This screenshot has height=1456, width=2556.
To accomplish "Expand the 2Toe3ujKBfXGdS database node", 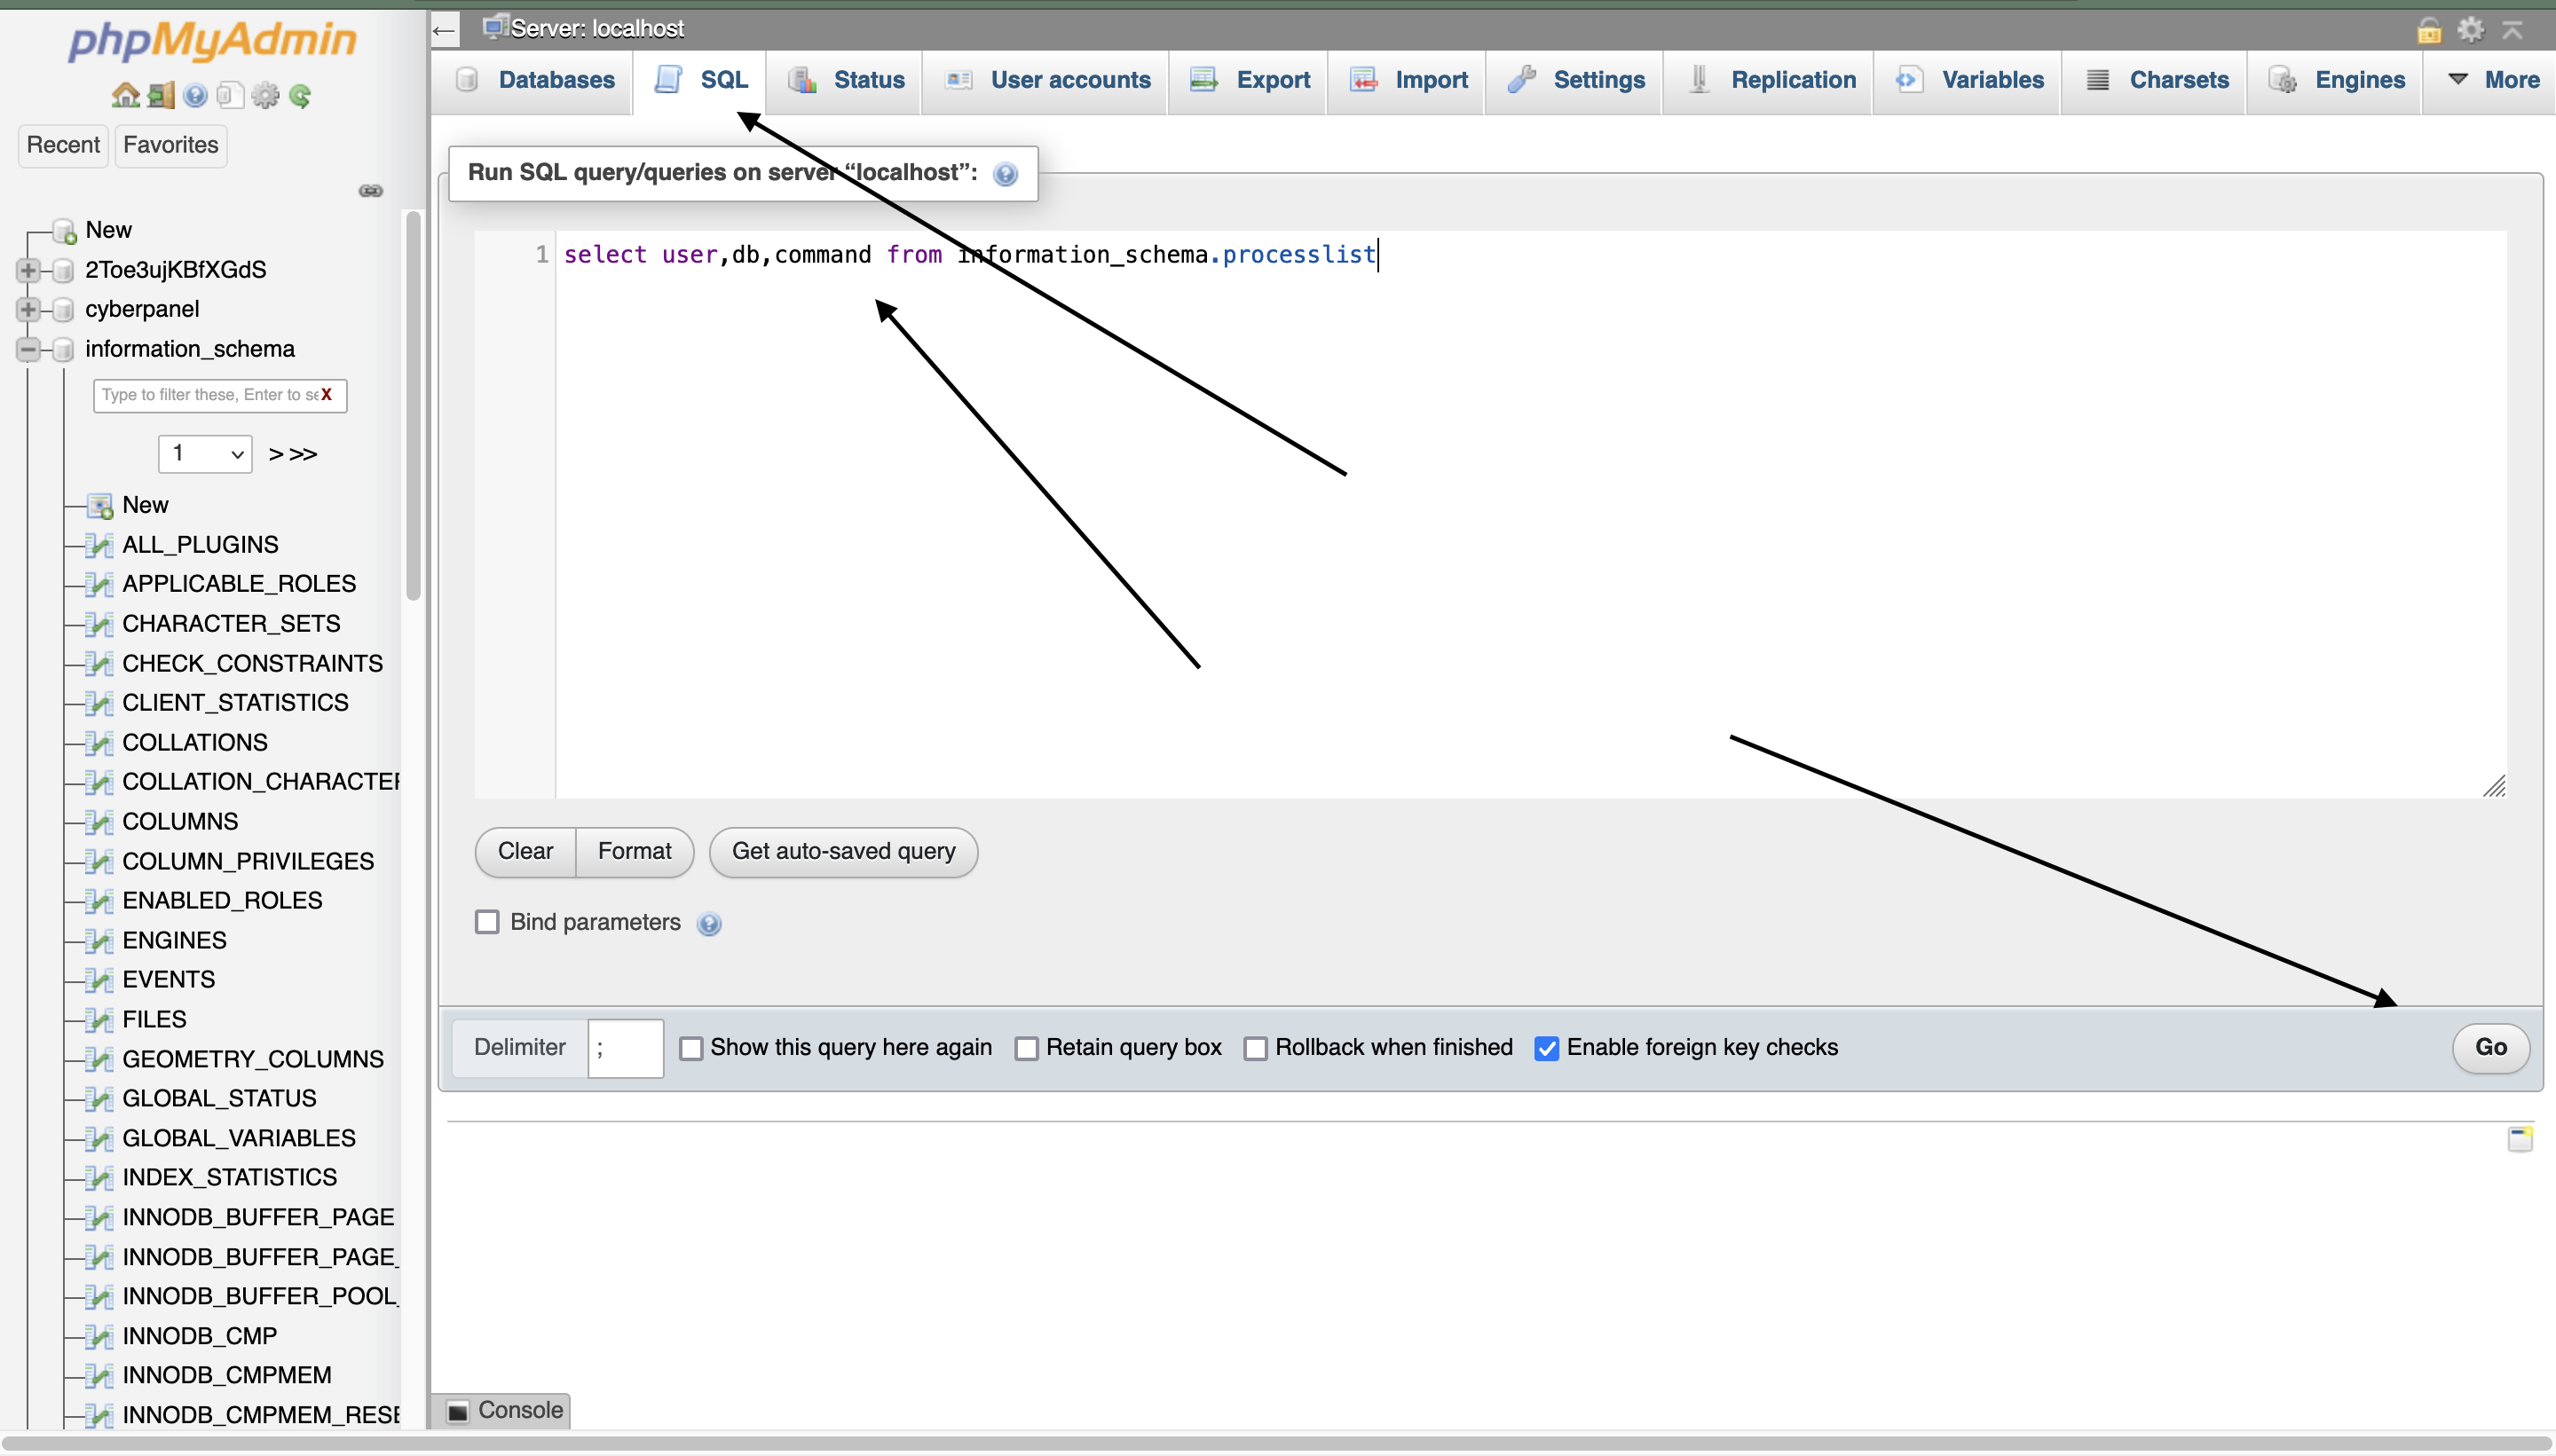I will pyautogui.click(x=28, y=270).
